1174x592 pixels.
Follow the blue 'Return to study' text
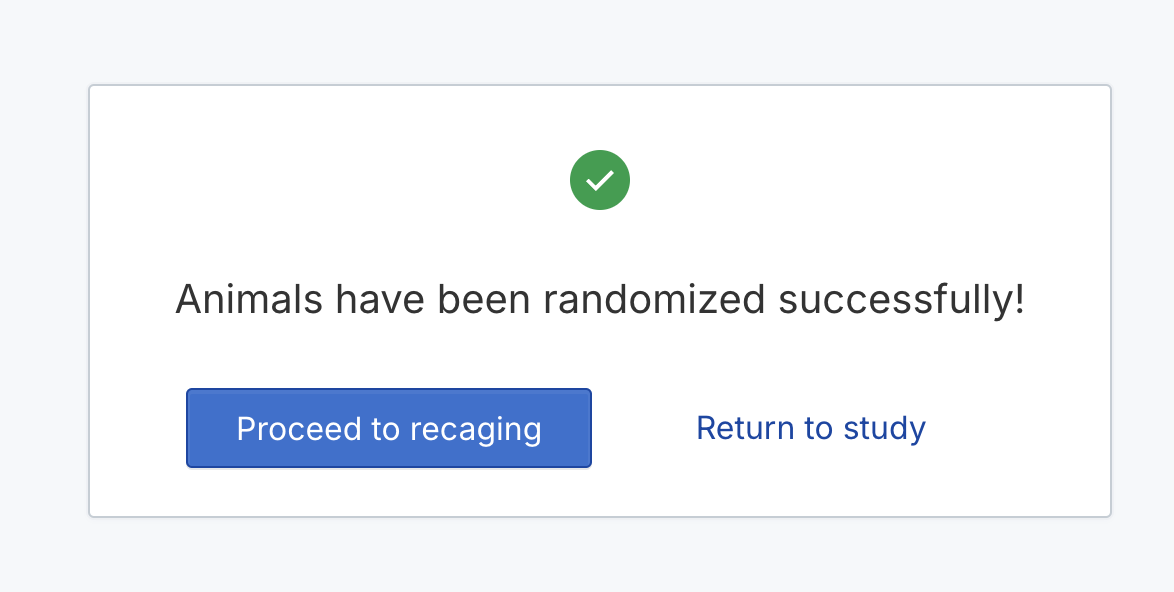[x=811, y=428]
